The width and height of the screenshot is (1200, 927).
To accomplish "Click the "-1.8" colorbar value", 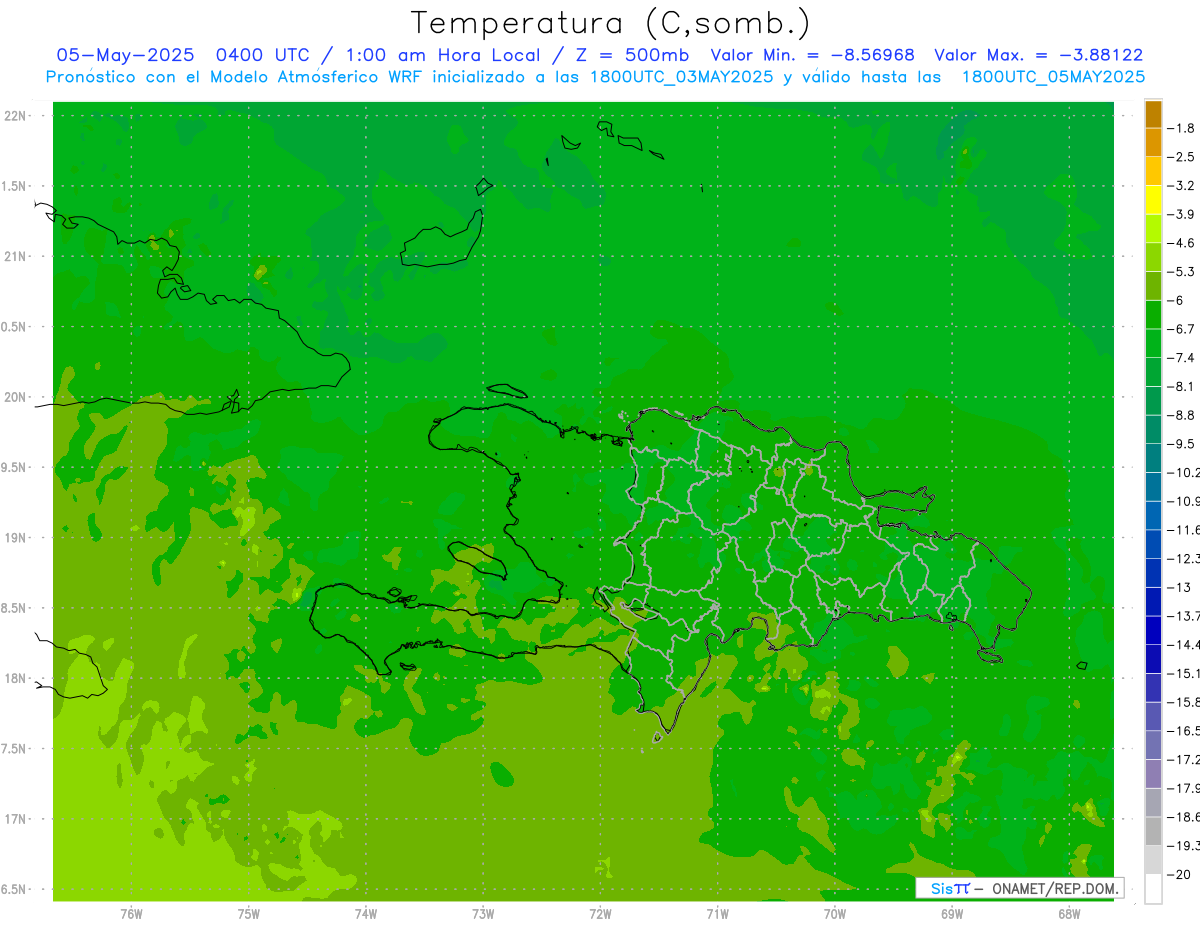I will [x=1181, y=128].
